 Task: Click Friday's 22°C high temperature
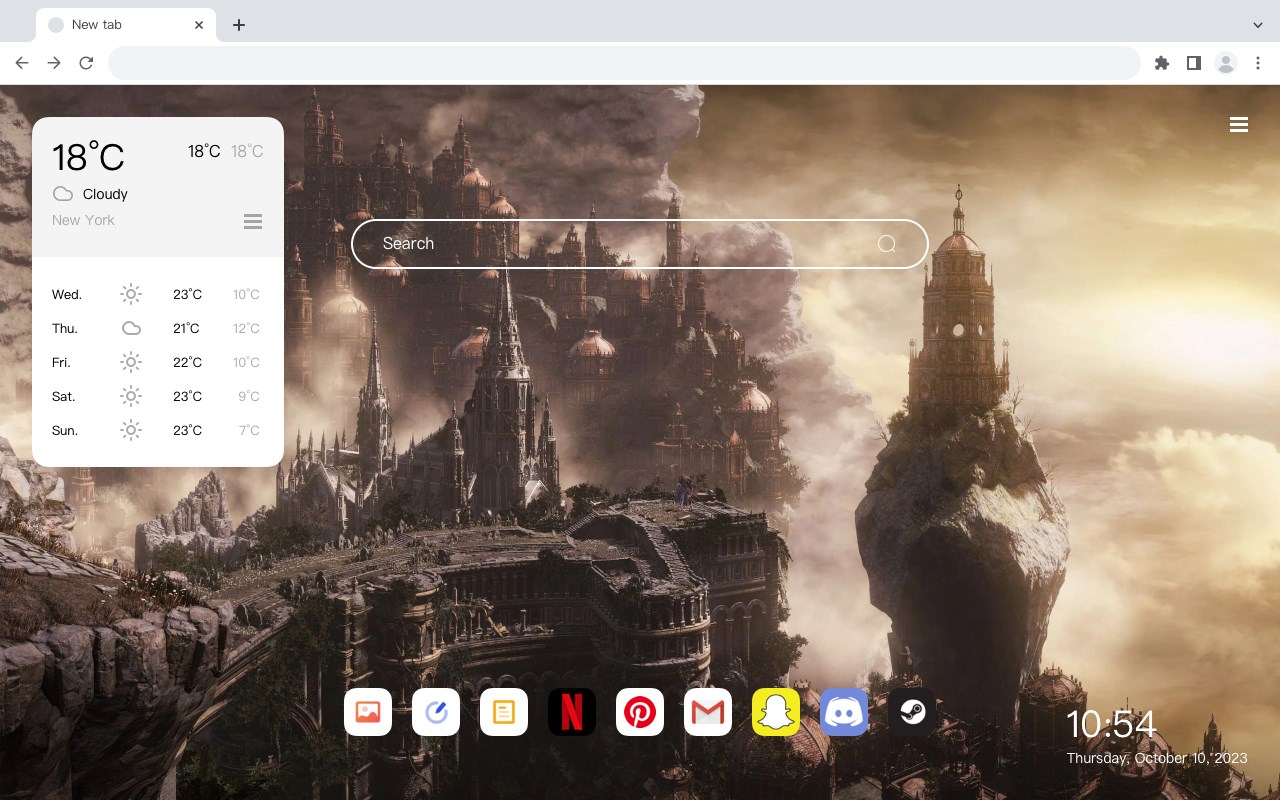(187, 362)
